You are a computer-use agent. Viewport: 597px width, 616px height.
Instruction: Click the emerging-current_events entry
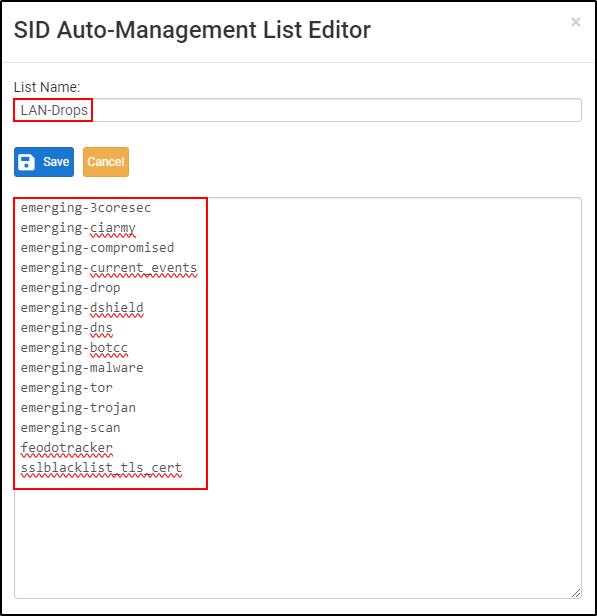tap(108, 268)
